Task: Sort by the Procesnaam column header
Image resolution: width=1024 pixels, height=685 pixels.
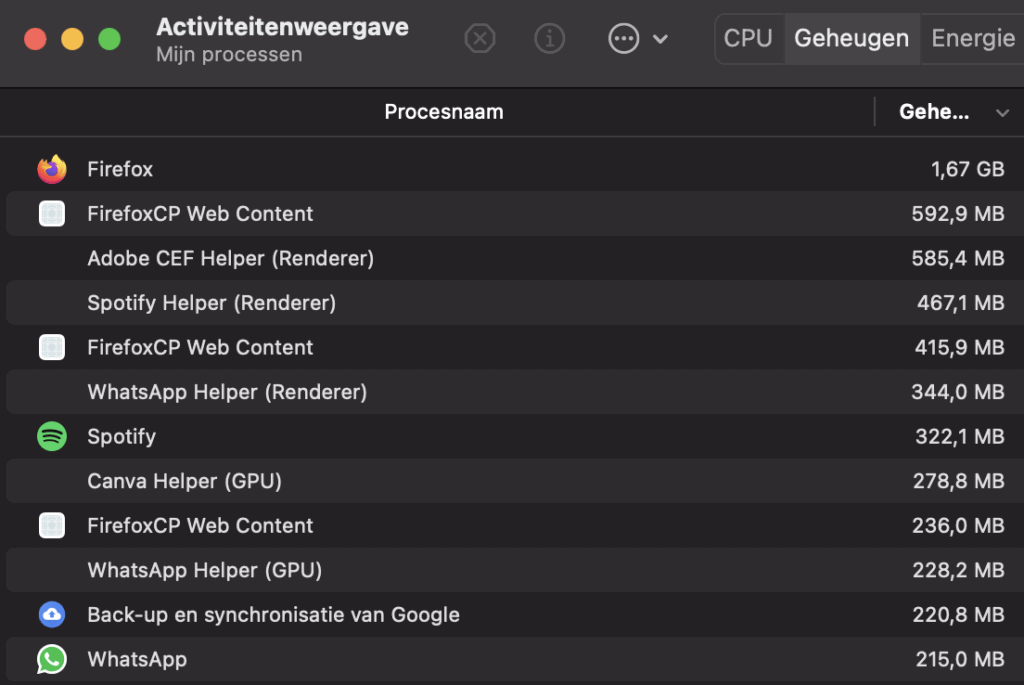Action: click(444, 112)
